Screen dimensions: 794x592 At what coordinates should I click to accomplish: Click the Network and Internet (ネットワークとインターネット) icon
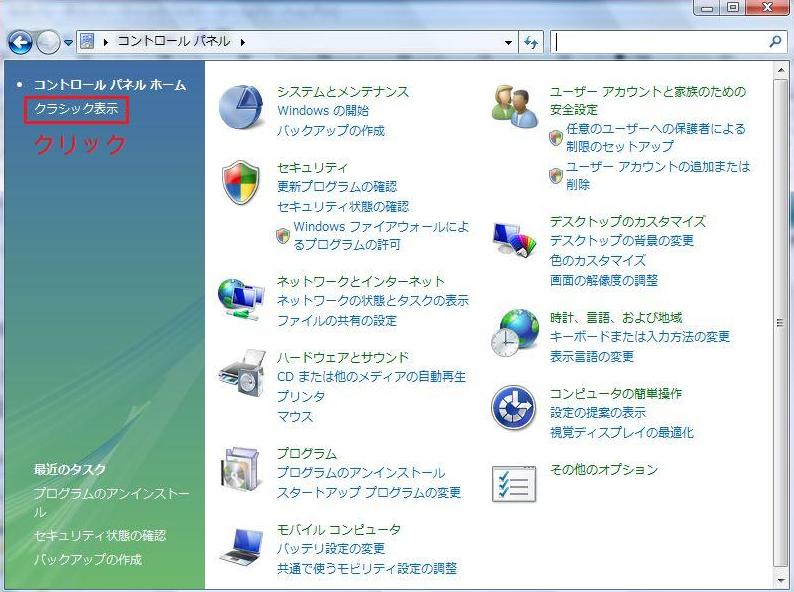coord(240,298)
